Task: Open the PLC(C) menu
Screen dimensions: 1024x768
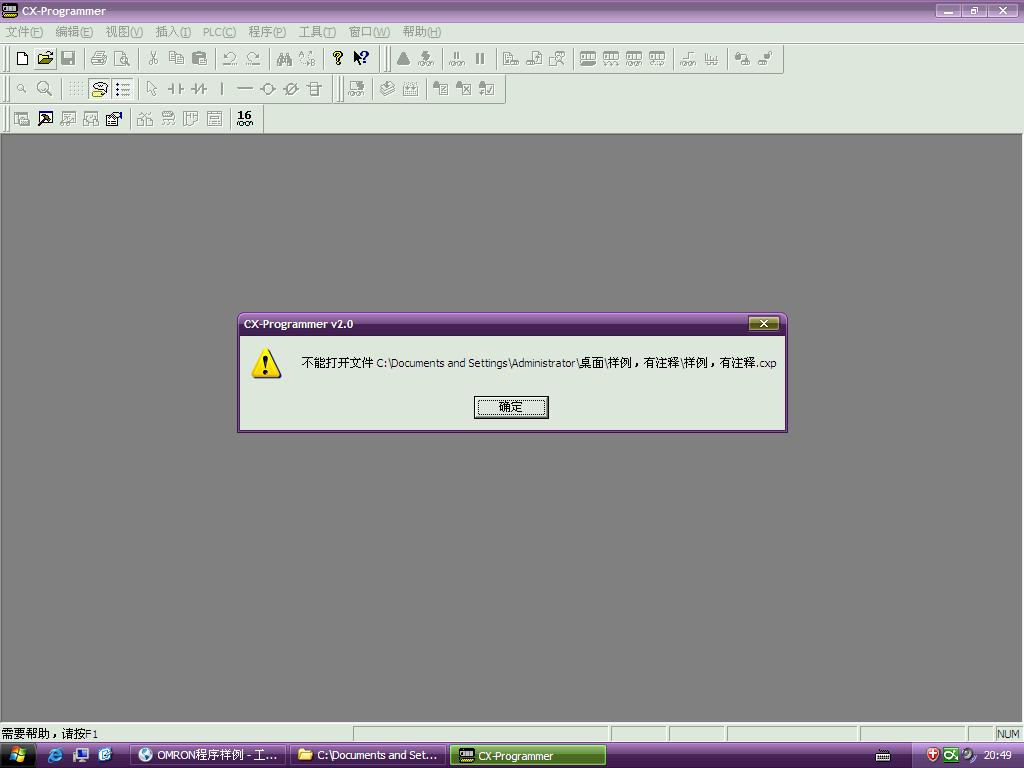Action: (219, 32)
